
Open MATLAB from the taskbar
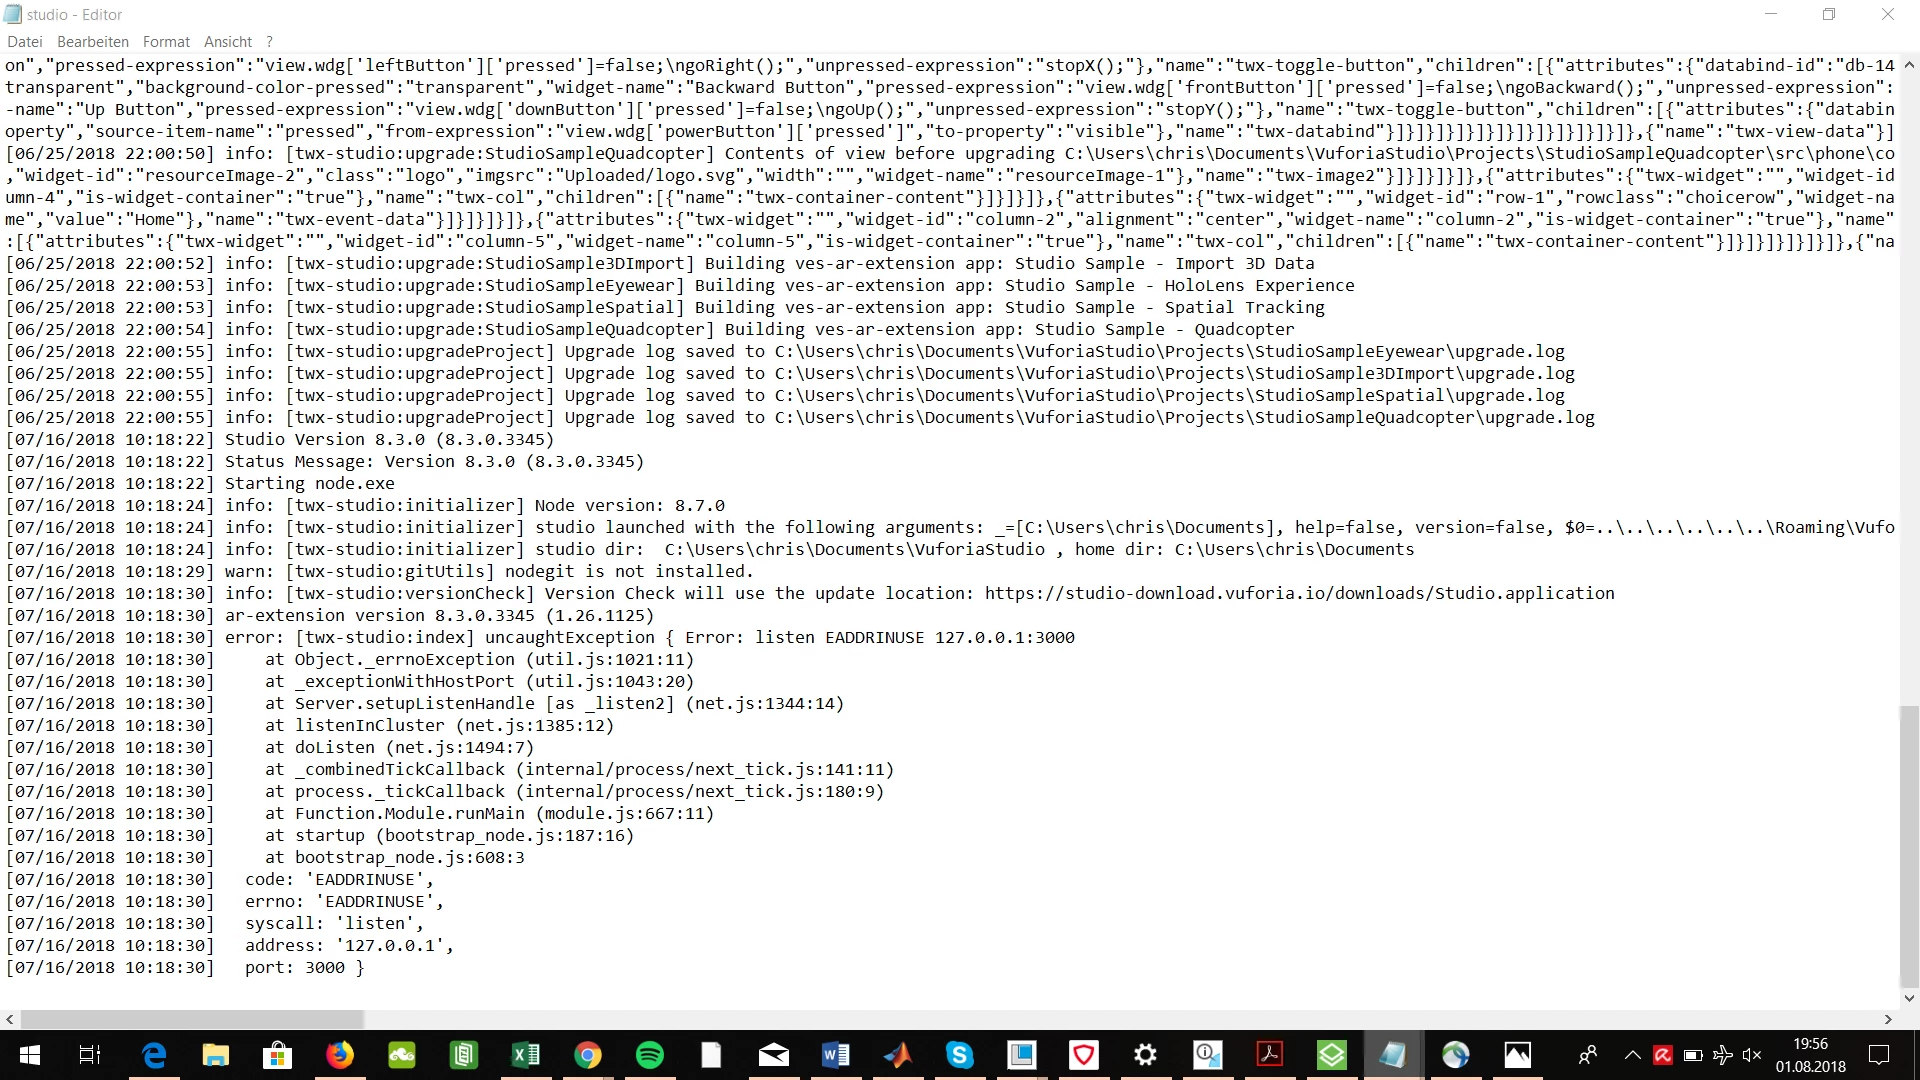(x=898, y=1055)
